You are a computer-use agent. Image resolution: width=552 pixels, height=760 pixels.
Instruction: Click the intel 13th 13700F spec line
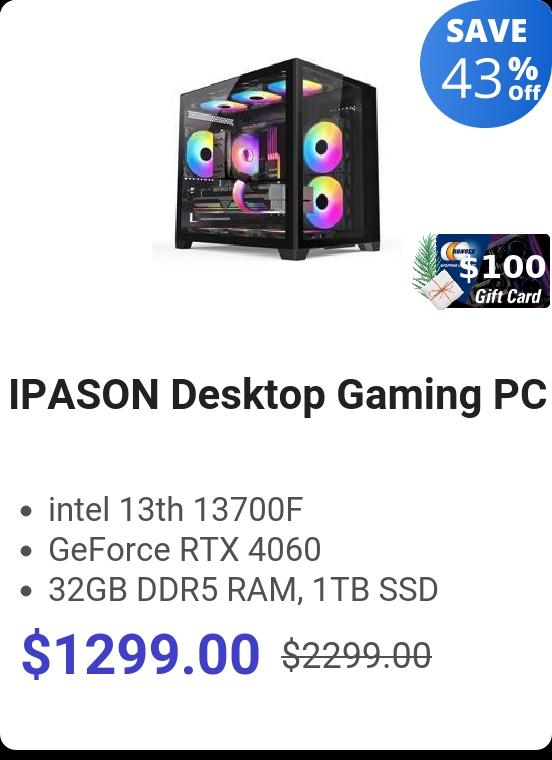[x=175, y=509]
